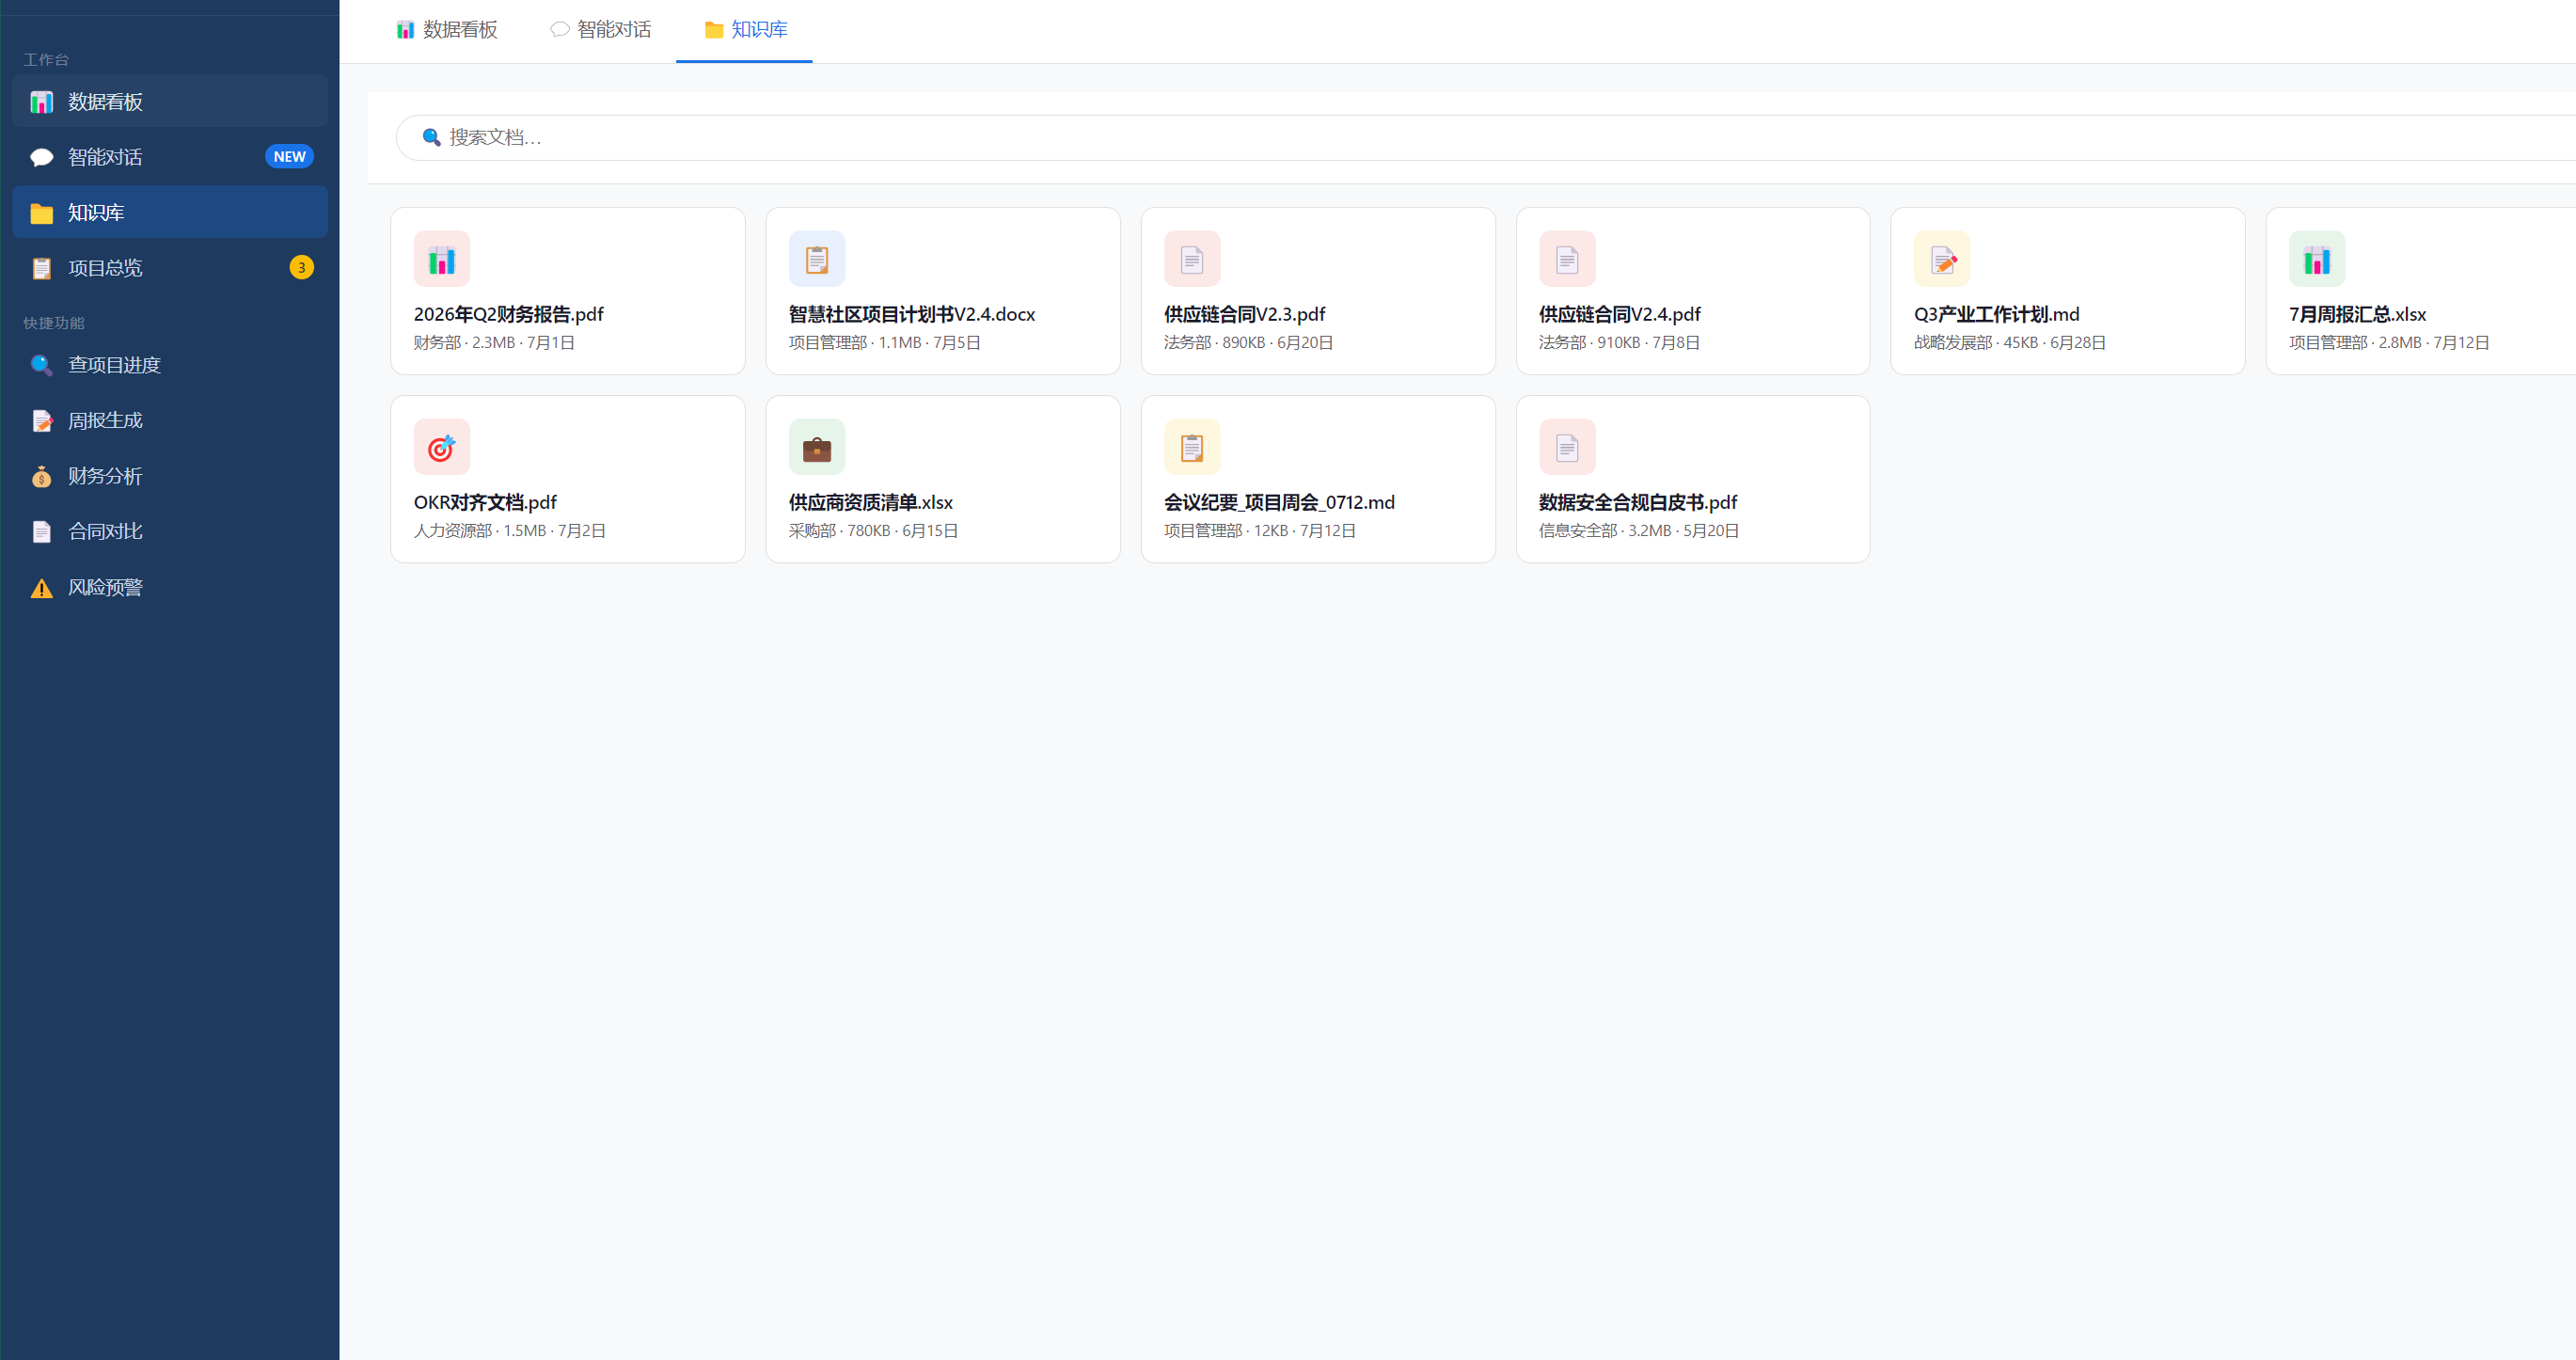Screen dimensions: 2576x1360
Task: Open the 7月周报汇总.xlsx file name
Action: (2357, 315)
